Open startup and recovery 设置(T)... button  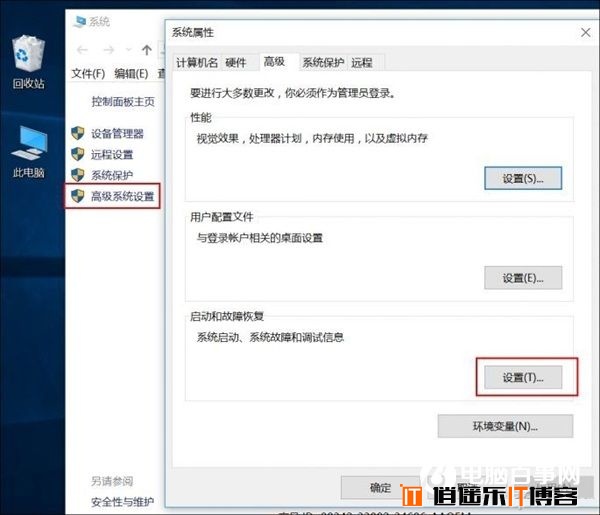point(523,378)
